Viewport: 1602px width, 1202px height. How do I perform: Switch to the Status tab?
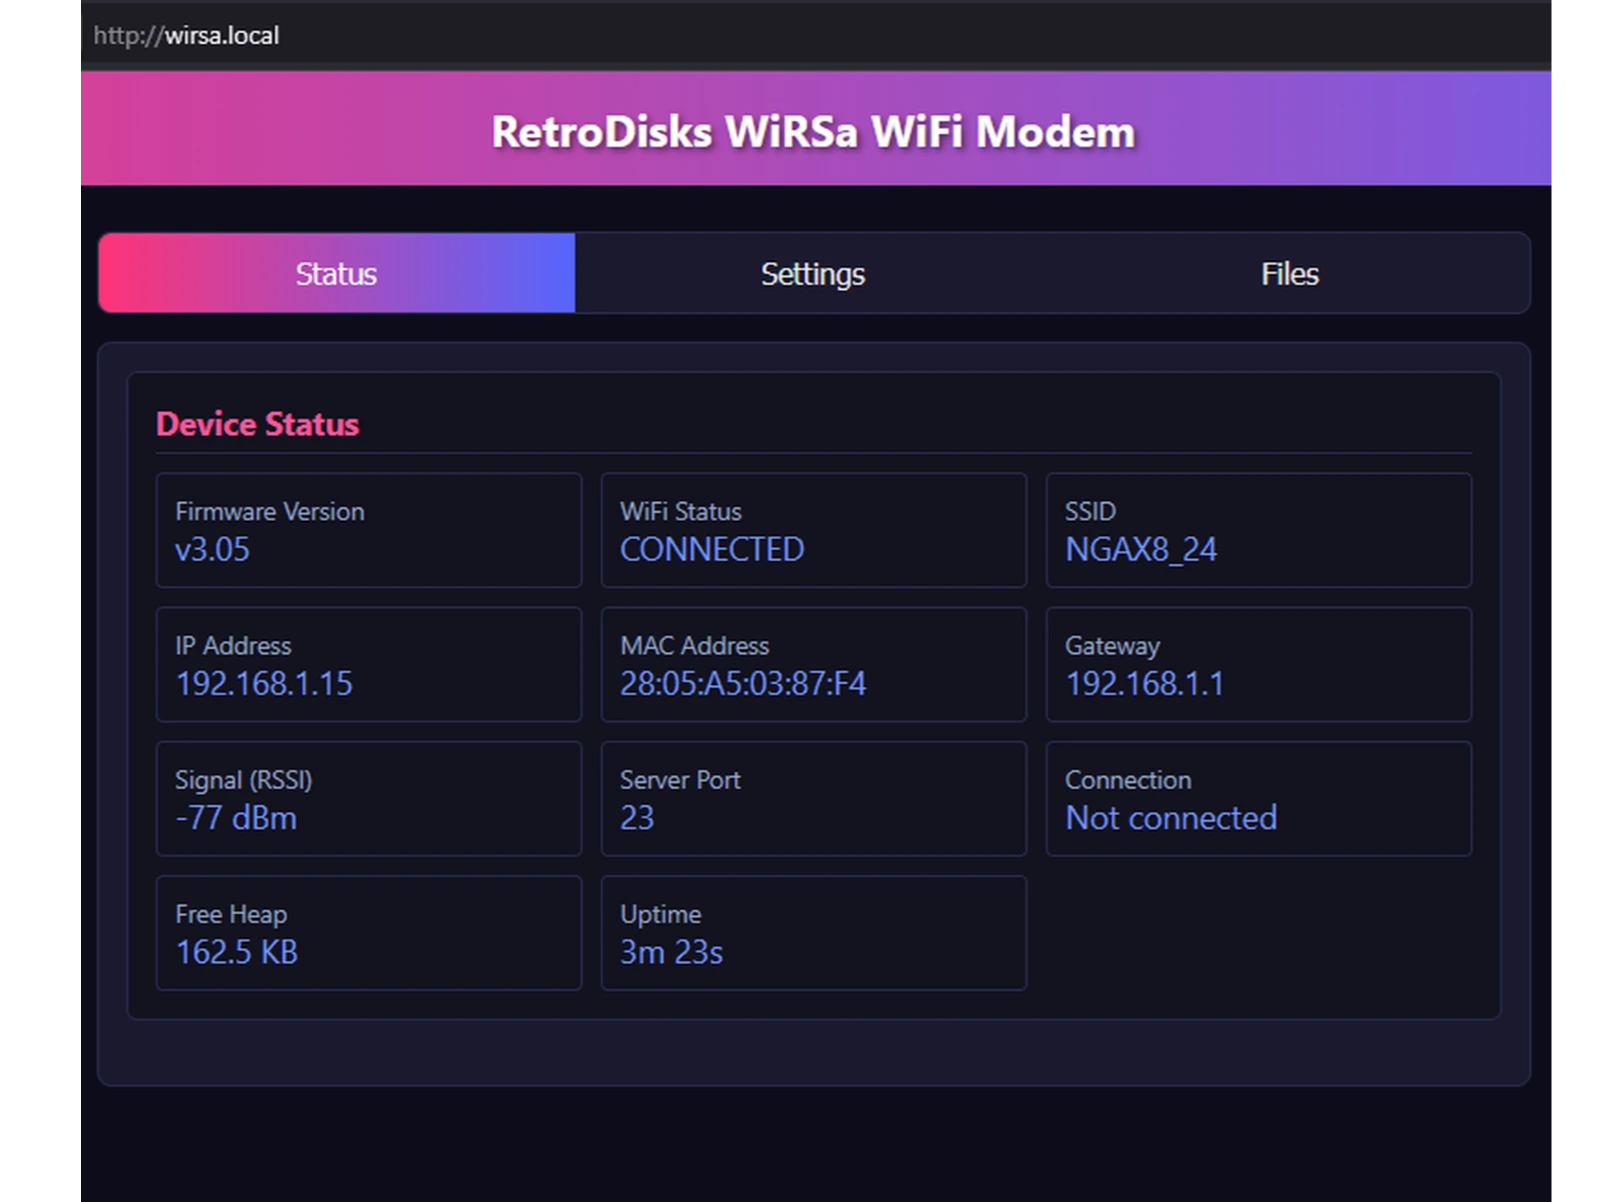coord(337,273)
